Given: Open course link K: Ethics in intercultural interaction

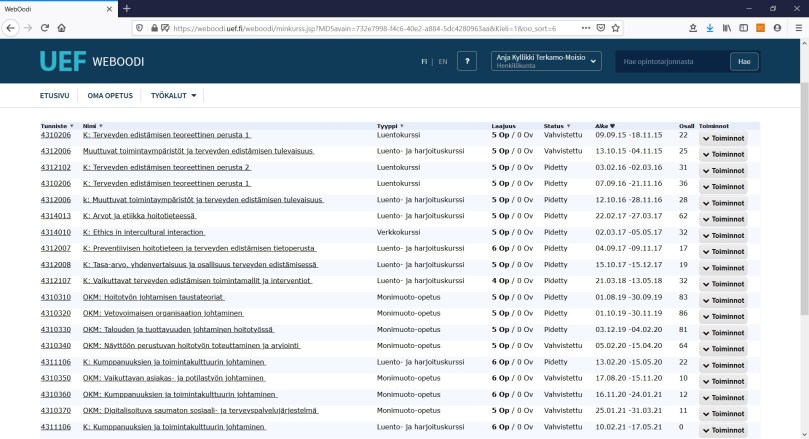Looking at the screenshot, I should click(x=143, y=231).
